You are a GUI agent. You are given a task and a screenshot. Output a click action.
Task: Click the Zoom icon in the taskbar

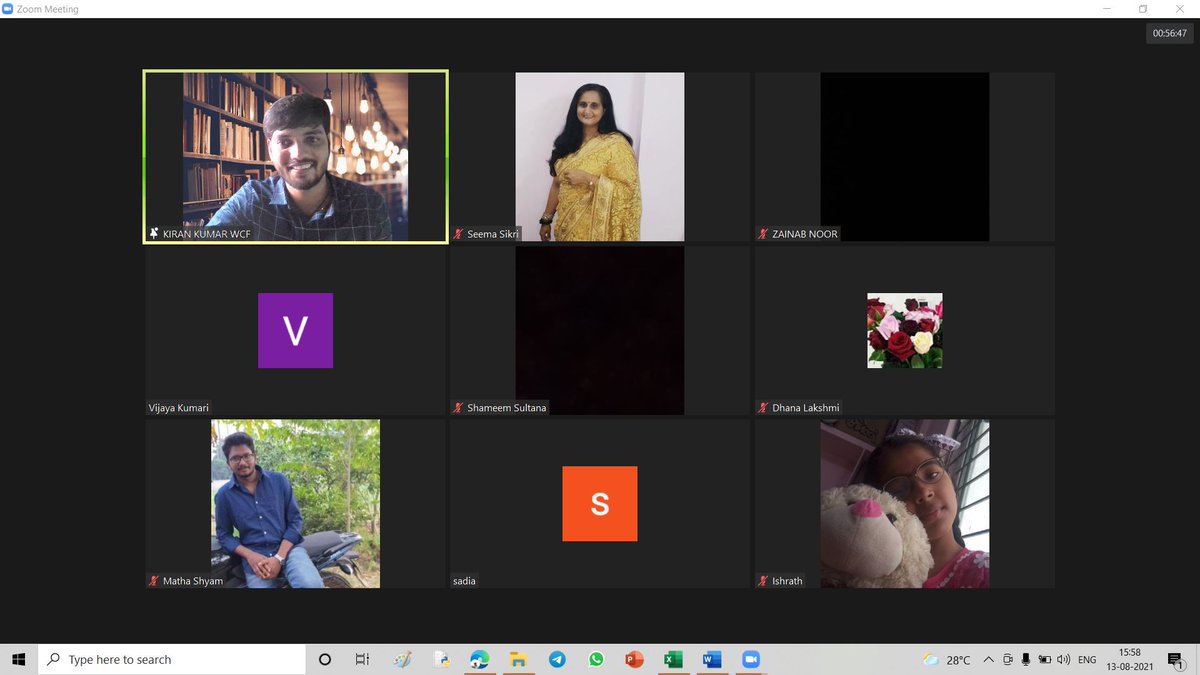pos(750,659)
